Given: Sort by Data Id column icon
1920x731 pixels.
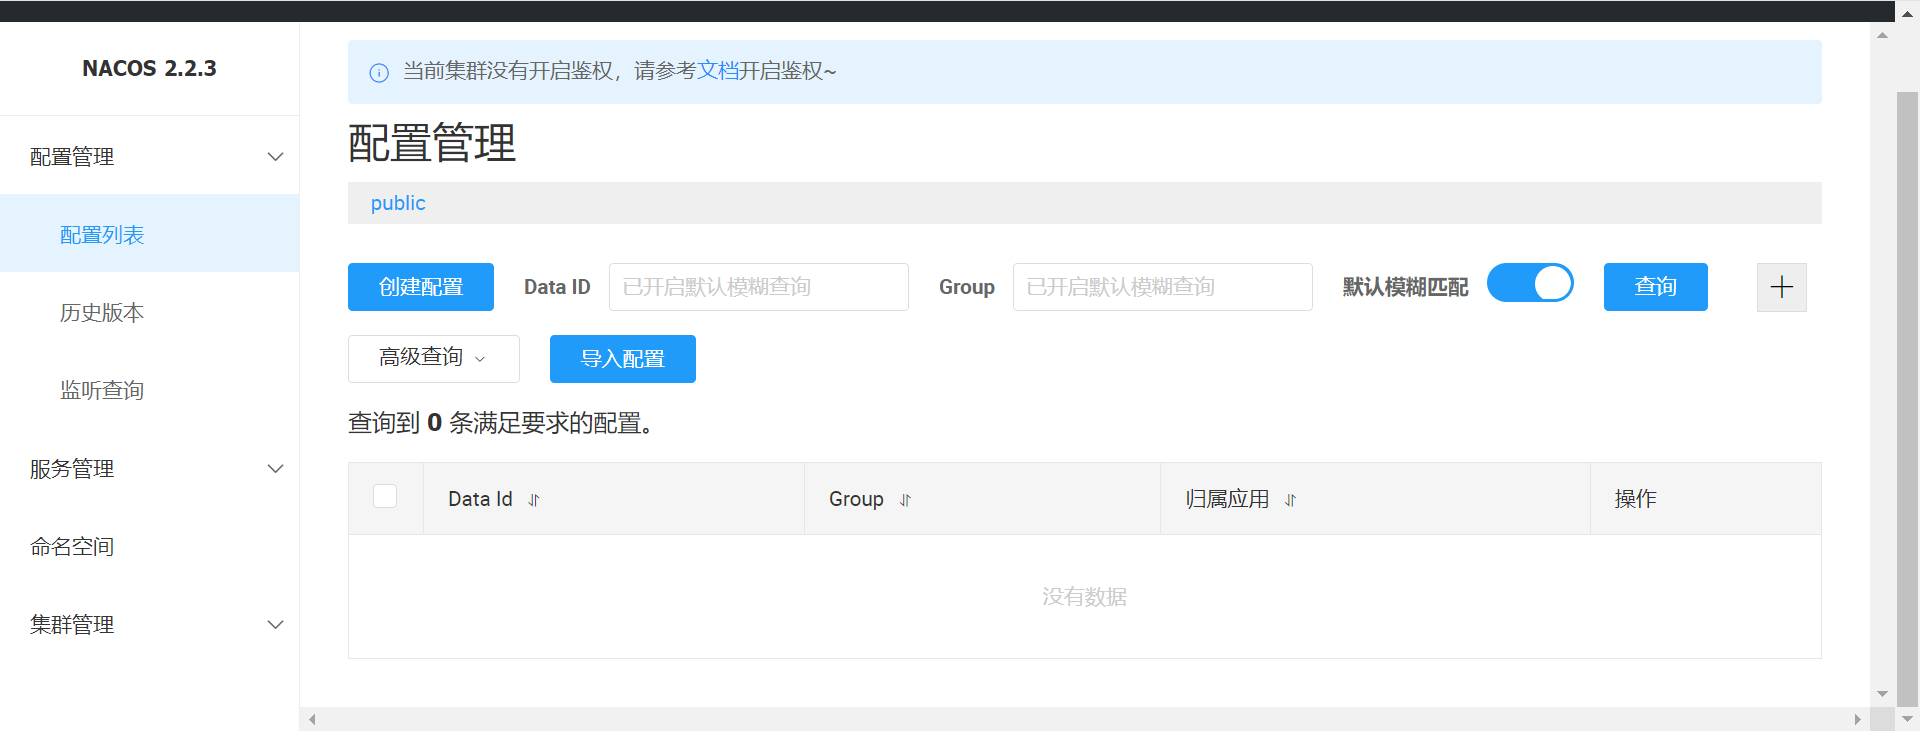Looking at the screenshot, I should point(534,500).
